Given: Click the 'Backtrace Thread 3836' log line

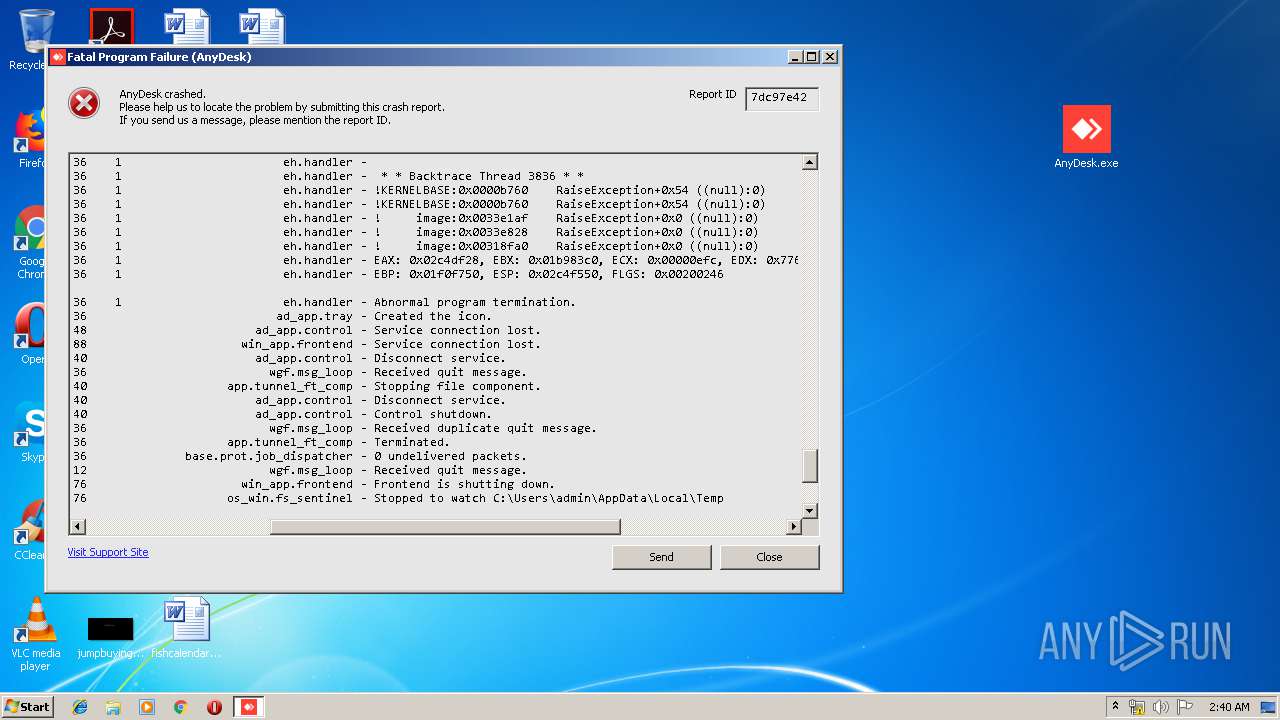Looking at the screenshot, I should point(482,176).
